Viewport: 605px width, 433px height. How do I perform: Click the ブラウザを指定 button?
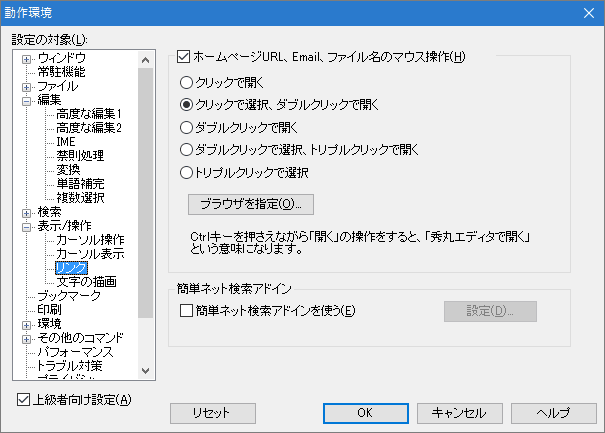pyautogui.click(x=250, y=204)
